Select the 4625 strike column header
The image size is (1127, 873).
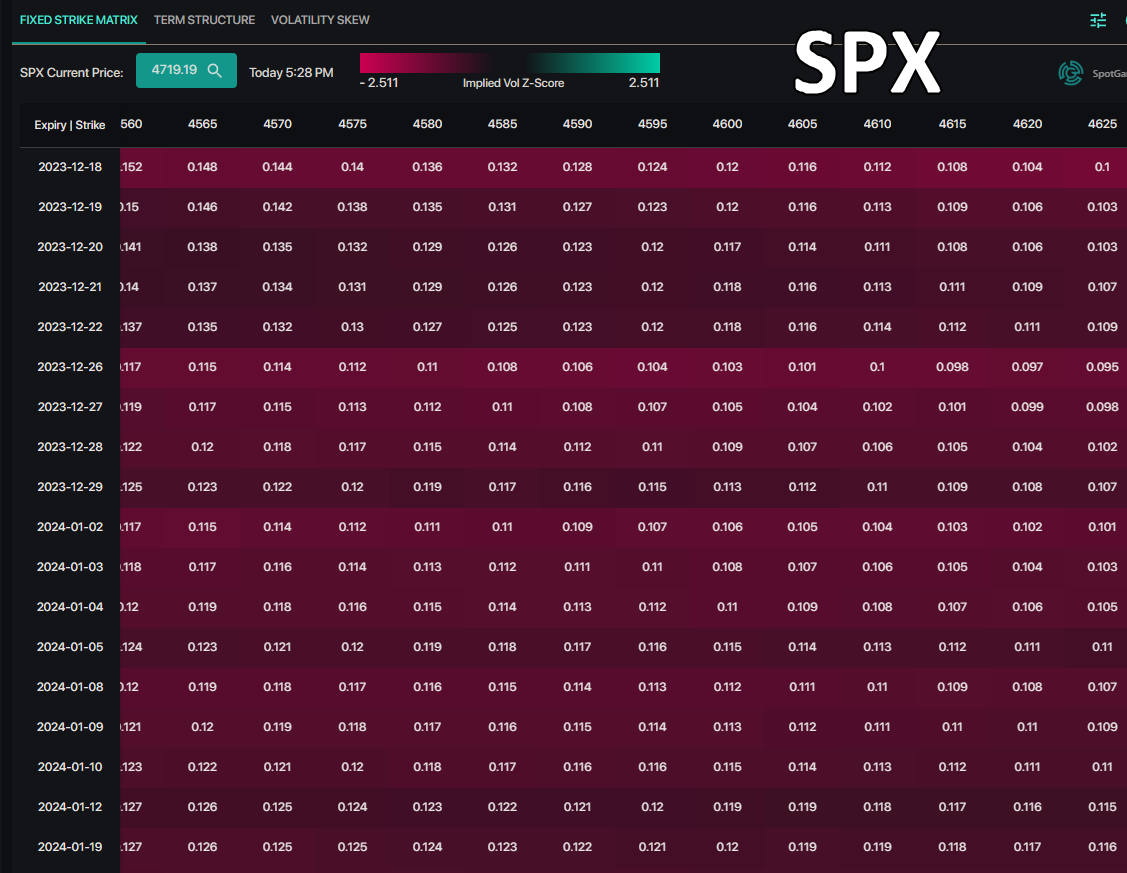tap(1102, 124)
